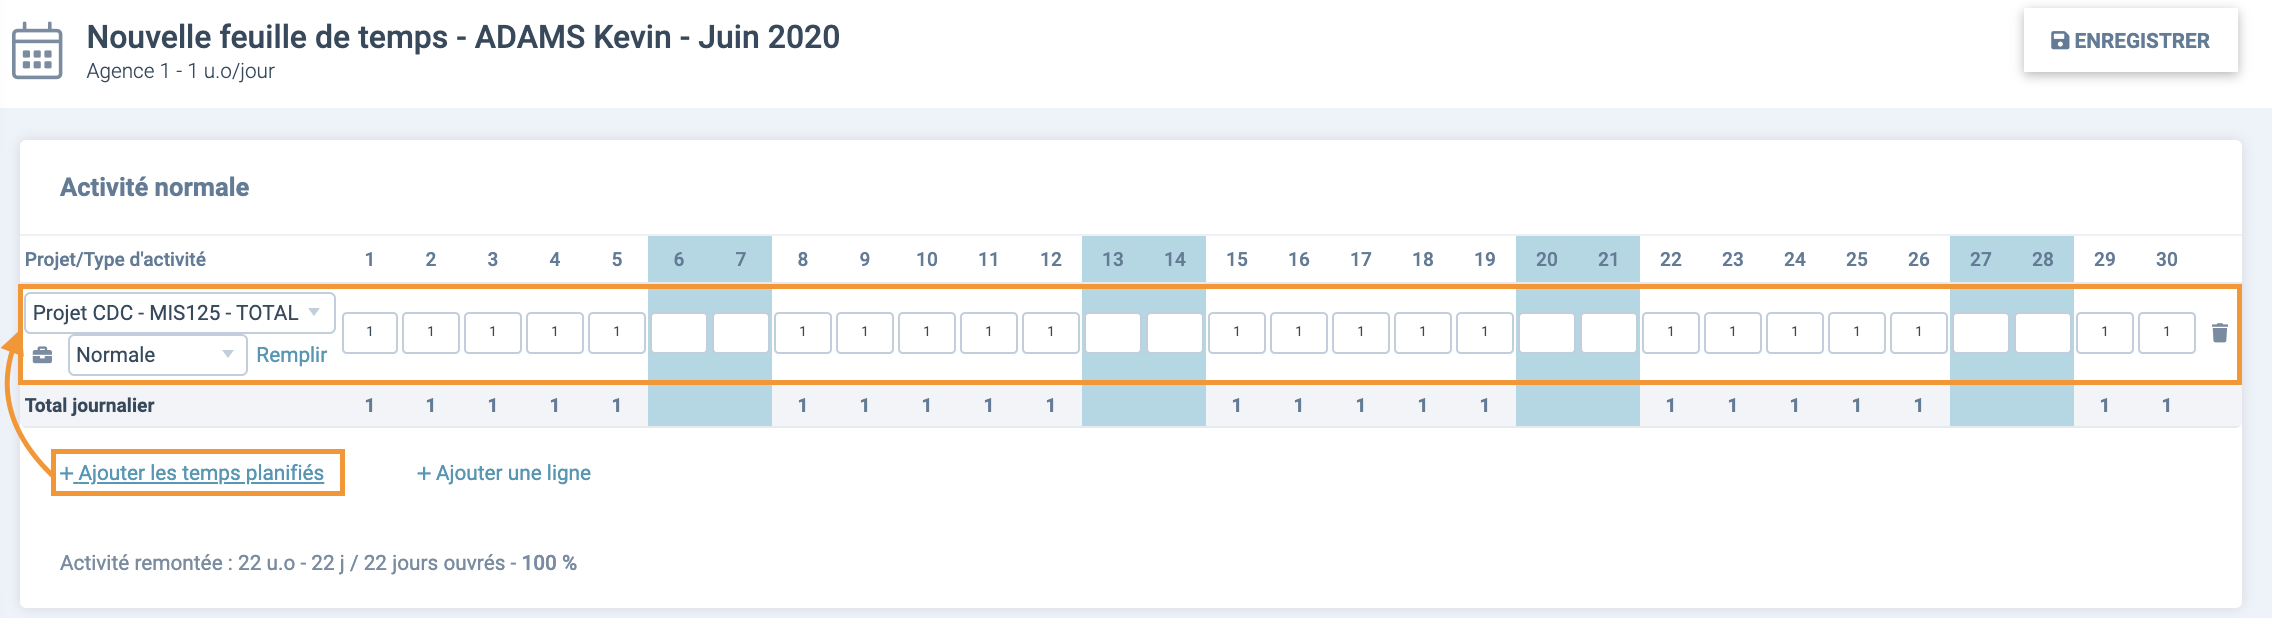Screen dimensions: 2272x618
Task: Click the day 10 column header
Action: pyautogui.click(x=927, y=259)
